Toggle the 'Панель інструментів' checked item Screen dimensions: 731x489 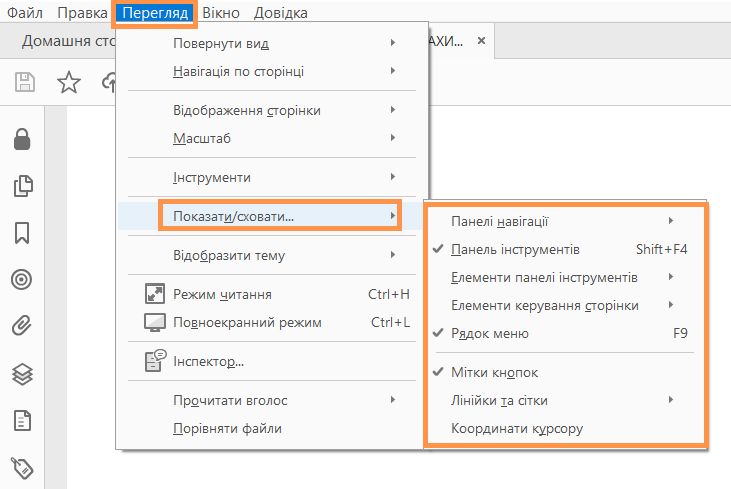tap(515, 249)
